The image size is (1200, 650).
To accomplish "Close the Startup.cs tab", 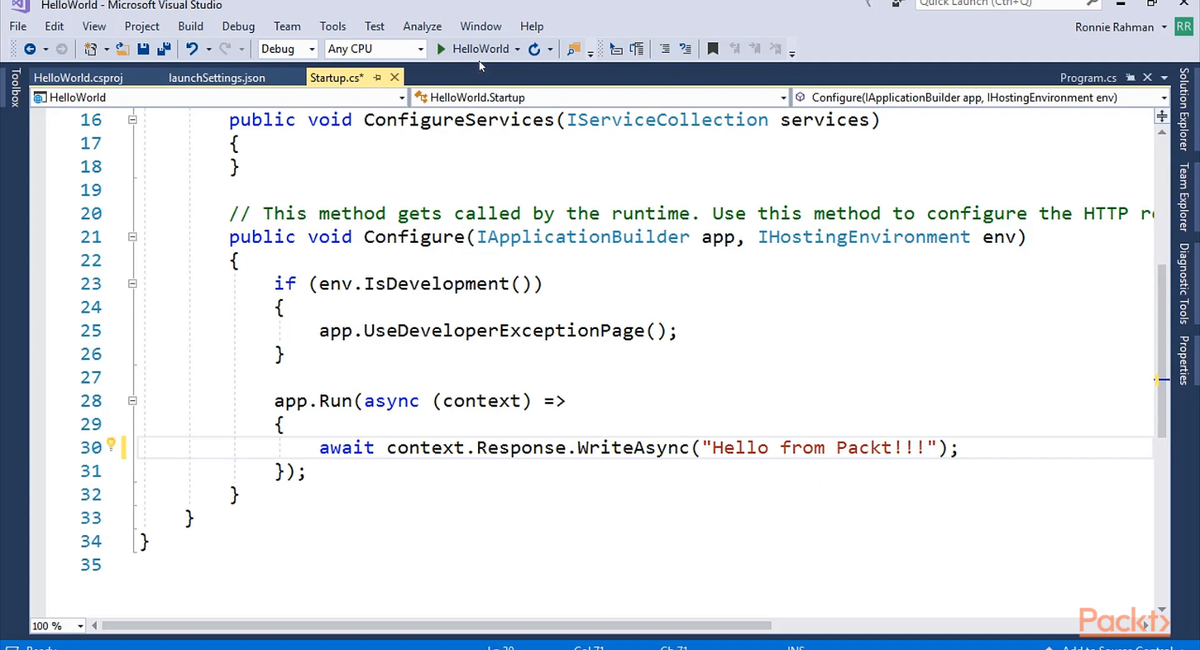I will pyautogui.click(x=394, y=77).
